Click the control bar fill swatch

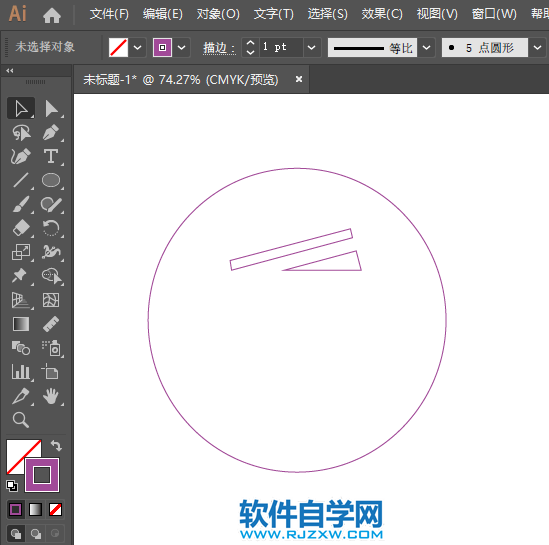coord(118,47)
